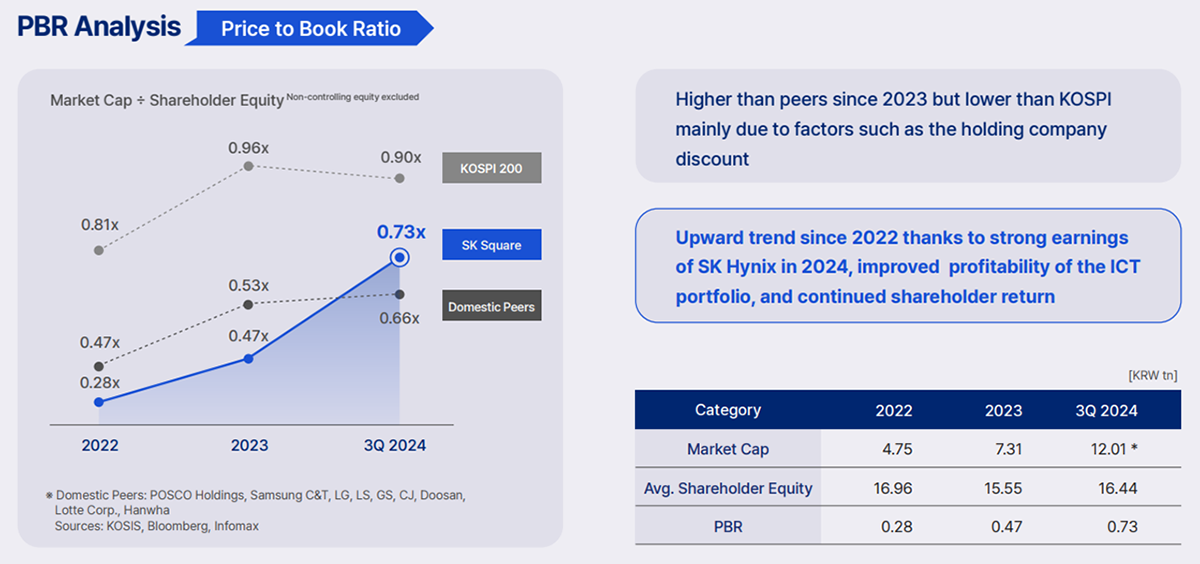The width and height of the screenshot is (1200, 564).
Task: Select the PBR Analysis title
Action: click(x=99, y=28)
